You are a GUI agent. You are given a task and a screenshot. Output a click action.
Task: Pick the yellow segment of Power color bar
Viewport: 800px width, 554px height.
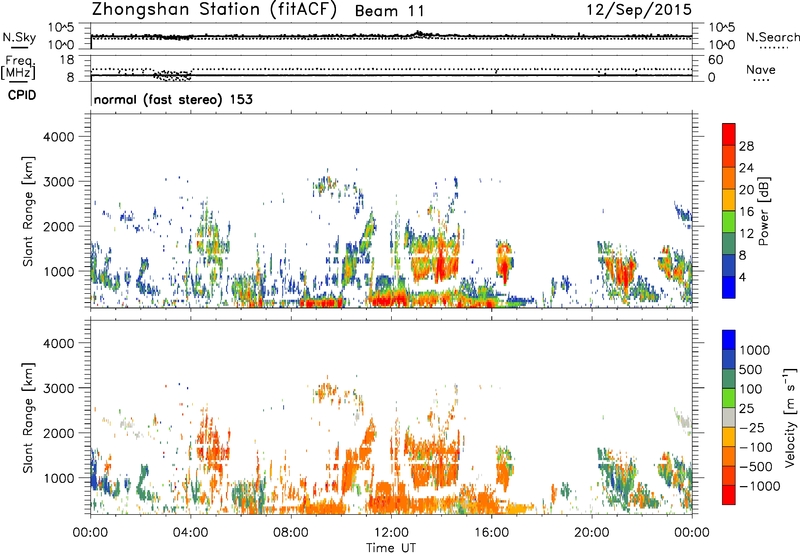tap(729, 200)
